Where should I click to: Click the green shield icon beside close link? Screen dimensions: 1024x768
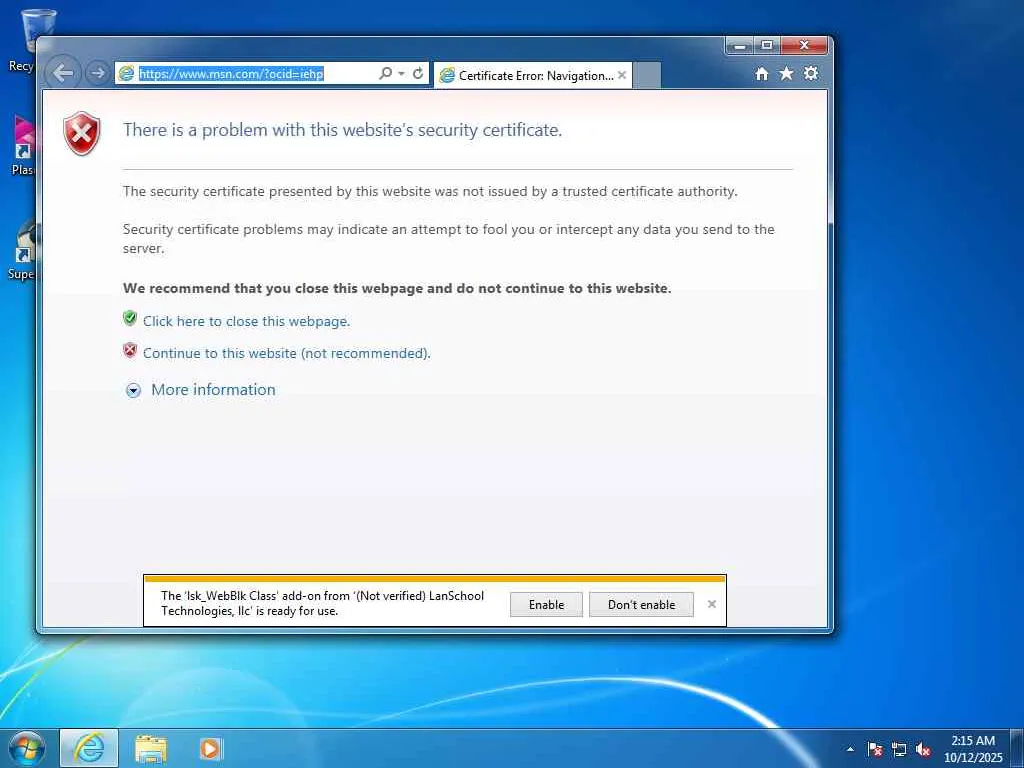pos(130,318)
